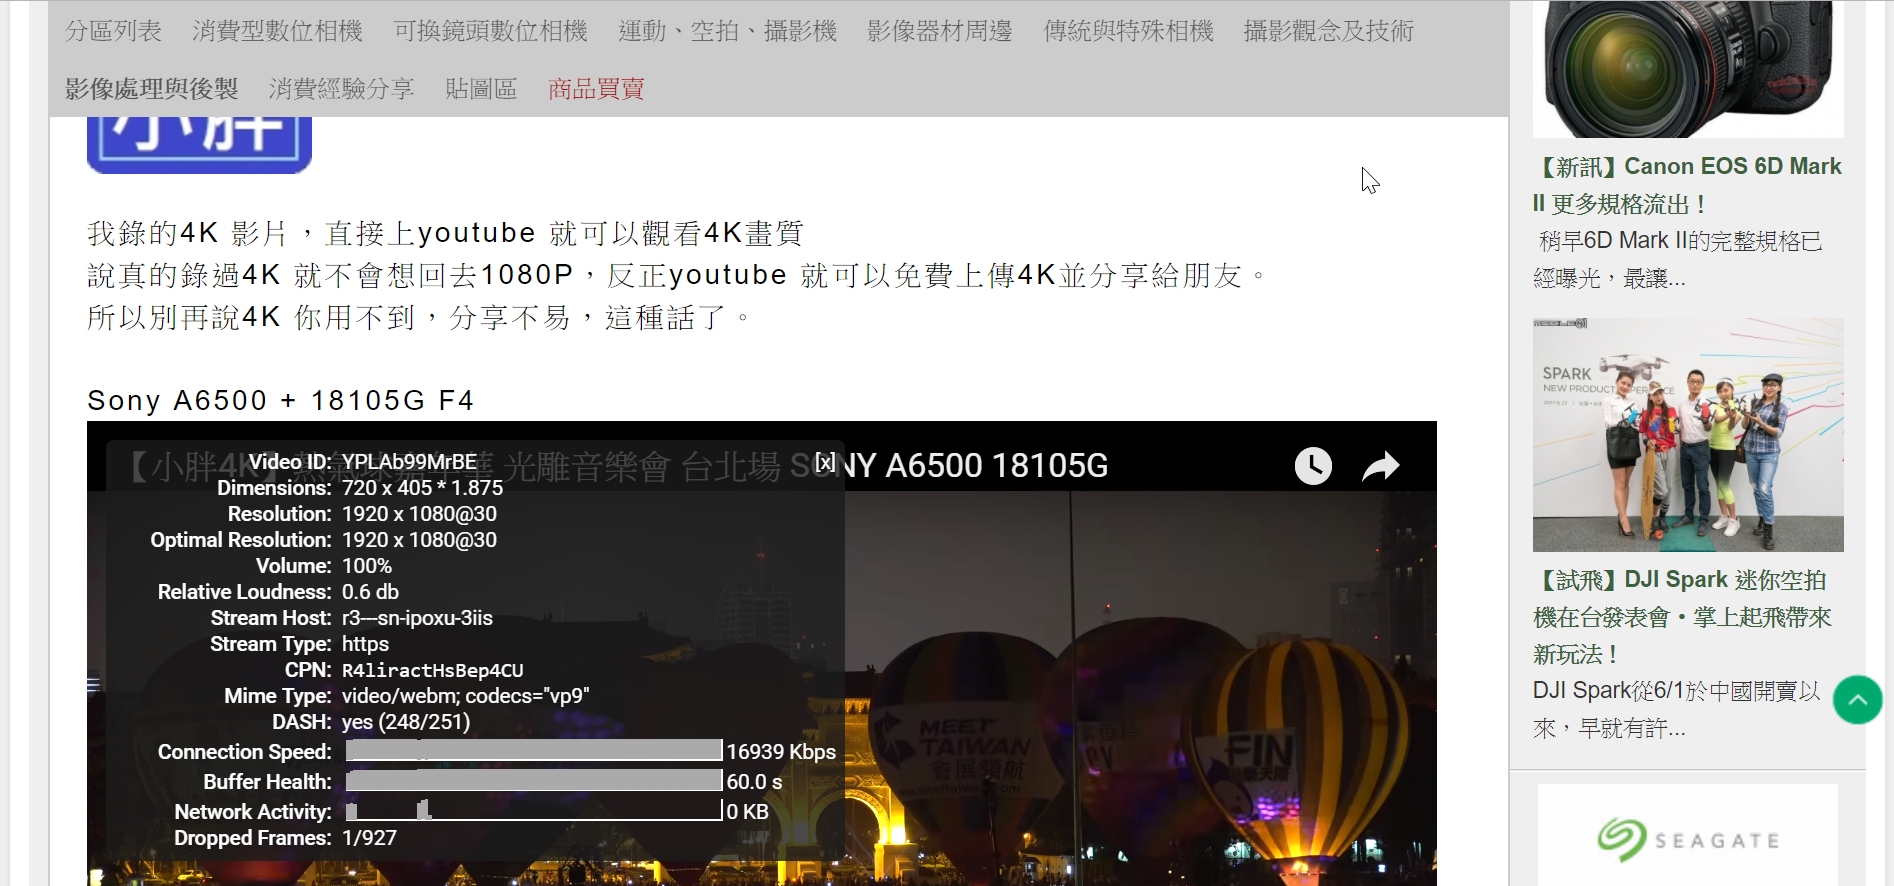Open 可換鏡頭數位相機 section
The image size is (1894, 886).
point(491,31)
